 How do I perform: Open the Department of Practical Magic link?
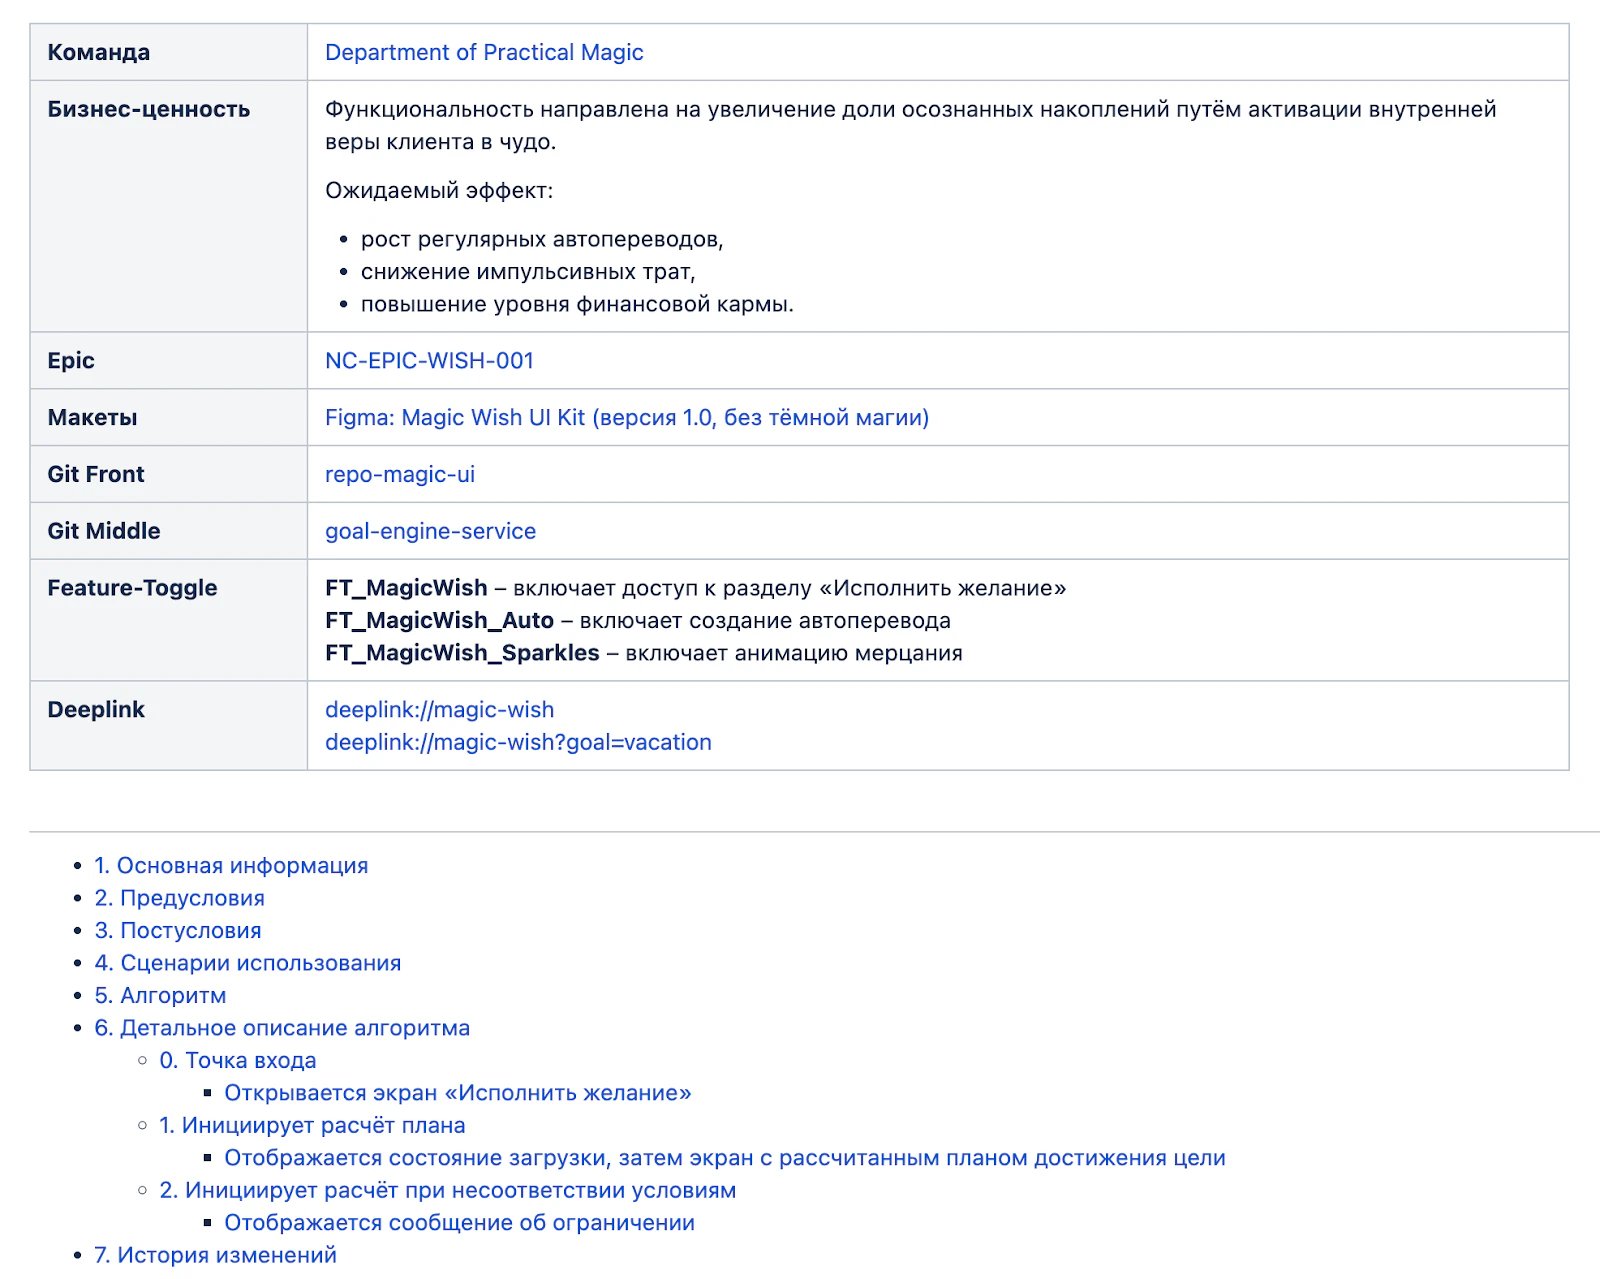(x=484, y=52)
